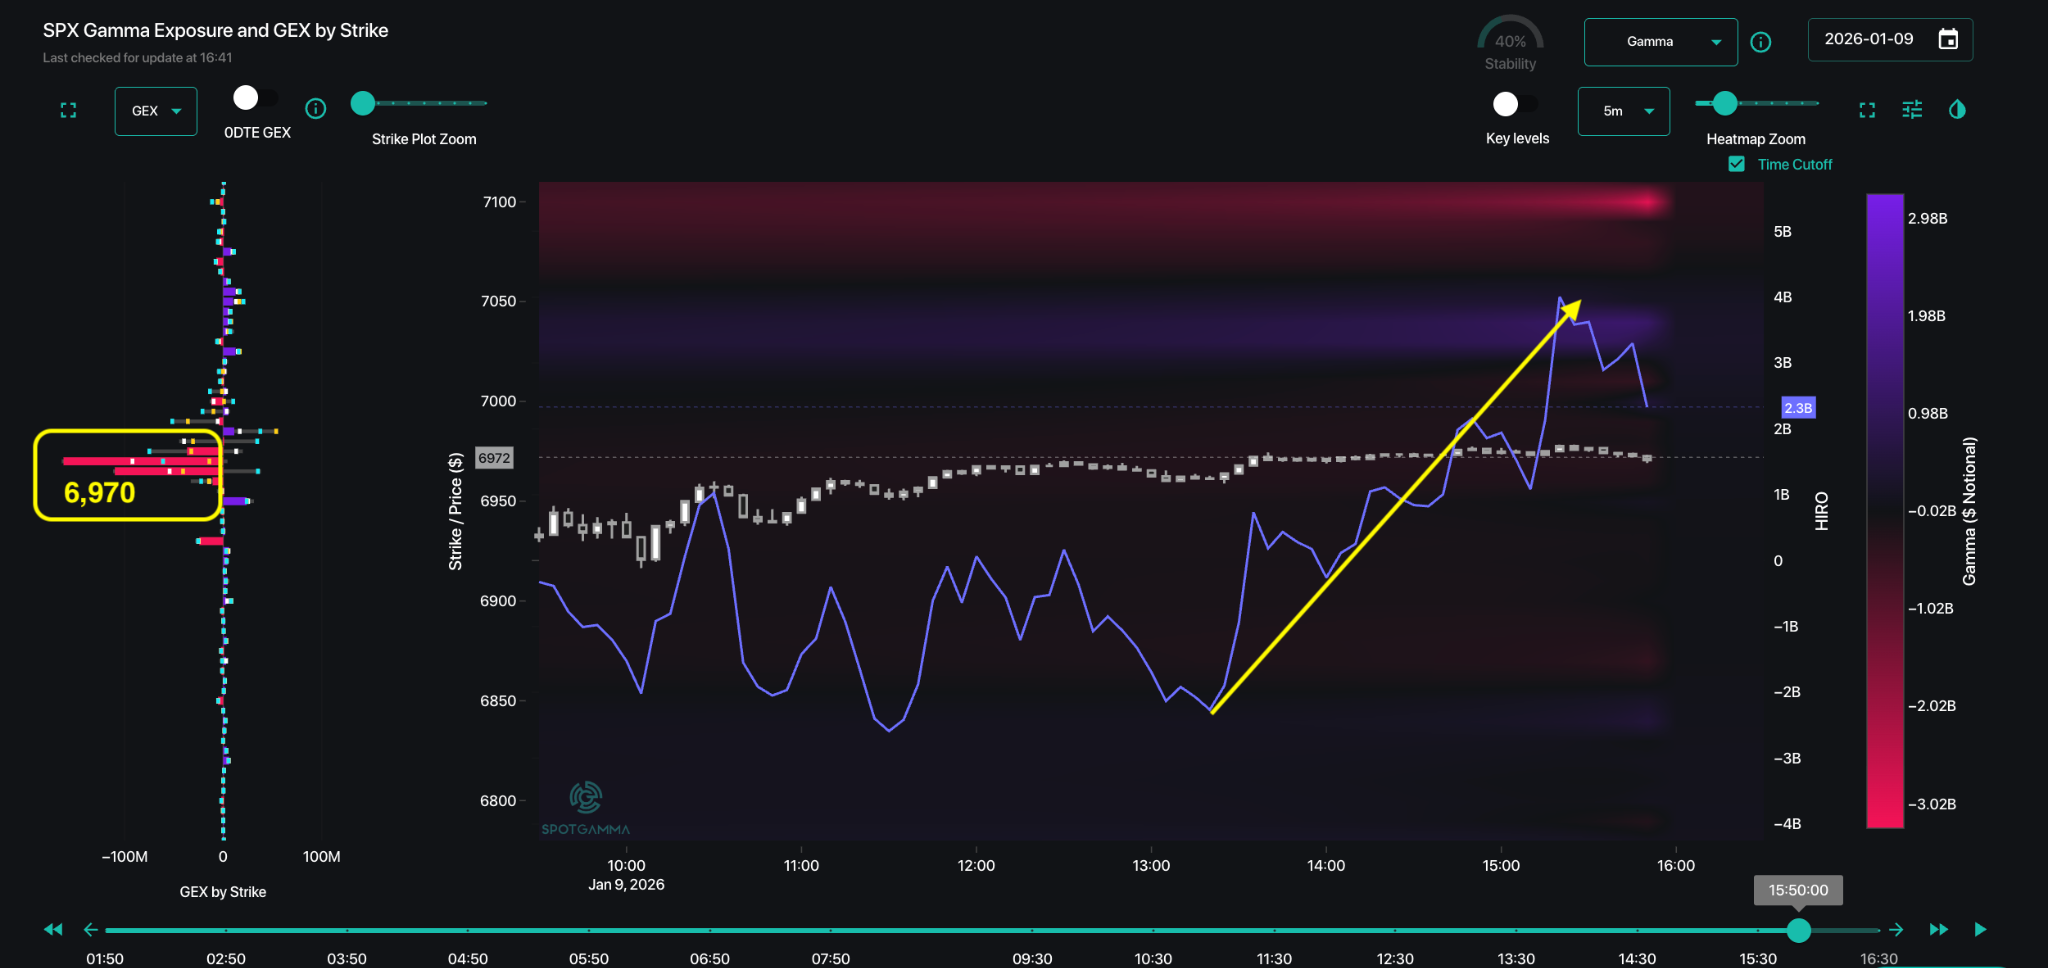Click the info icon beside Gamma dropdown

tap(1761, 42)
